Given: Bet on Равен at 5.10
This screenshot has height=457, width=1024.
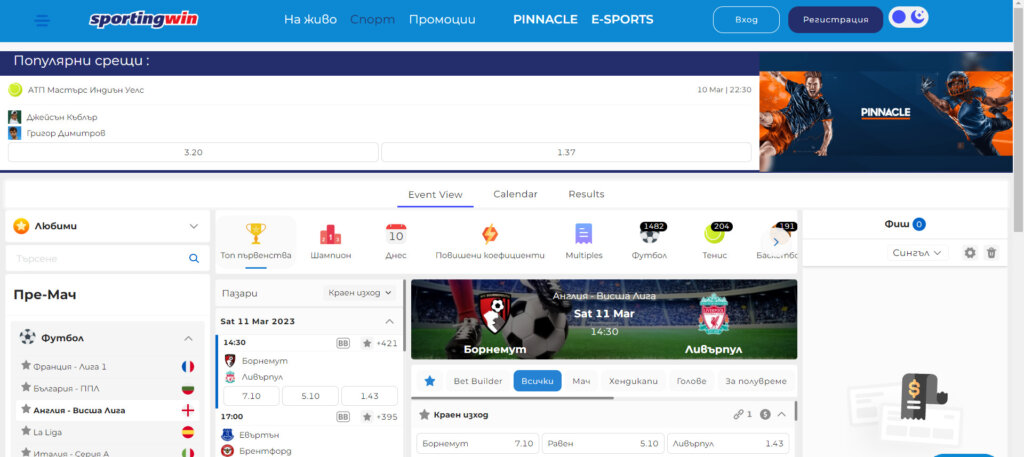Looking at the screenshot, I should (x=603, y=443).
